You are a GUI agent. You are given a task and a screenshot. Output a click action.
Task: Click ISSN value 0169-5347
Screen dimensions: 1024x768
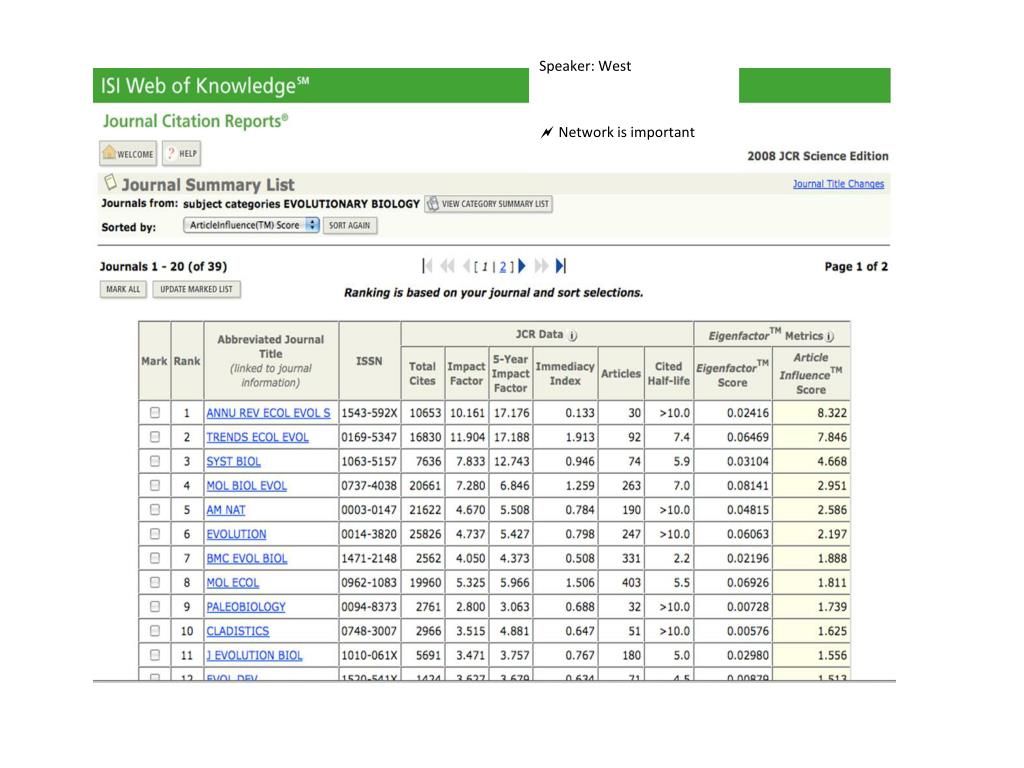click(369, 438)
